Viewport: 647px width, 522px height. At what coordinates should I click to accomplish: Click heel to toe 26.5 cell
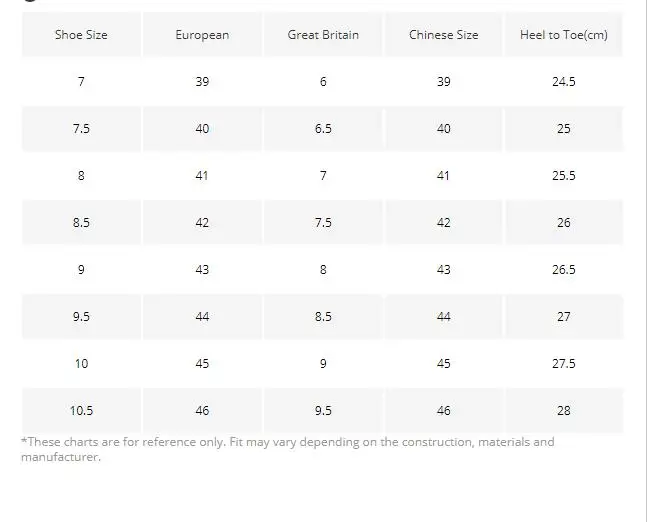point(563,270)
